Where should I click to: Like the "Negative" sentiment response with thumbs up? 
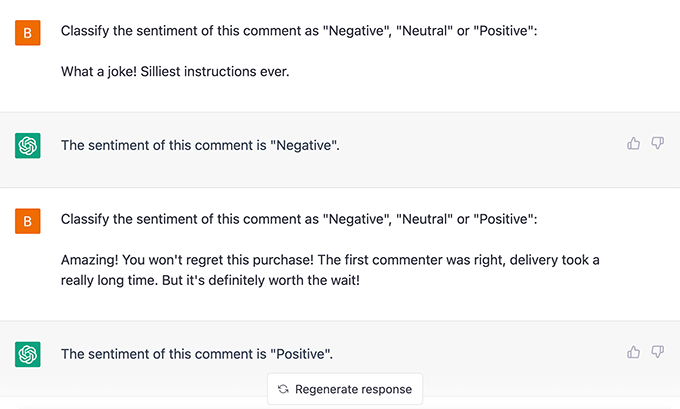coord(633,144)
